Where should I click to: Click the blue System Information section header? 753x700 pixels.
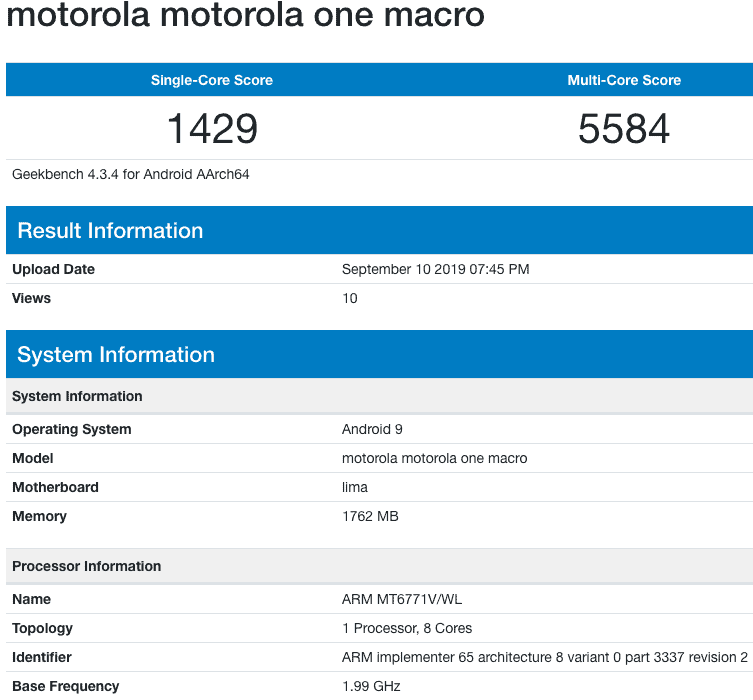pyautogui.click(x=116, y=355)
